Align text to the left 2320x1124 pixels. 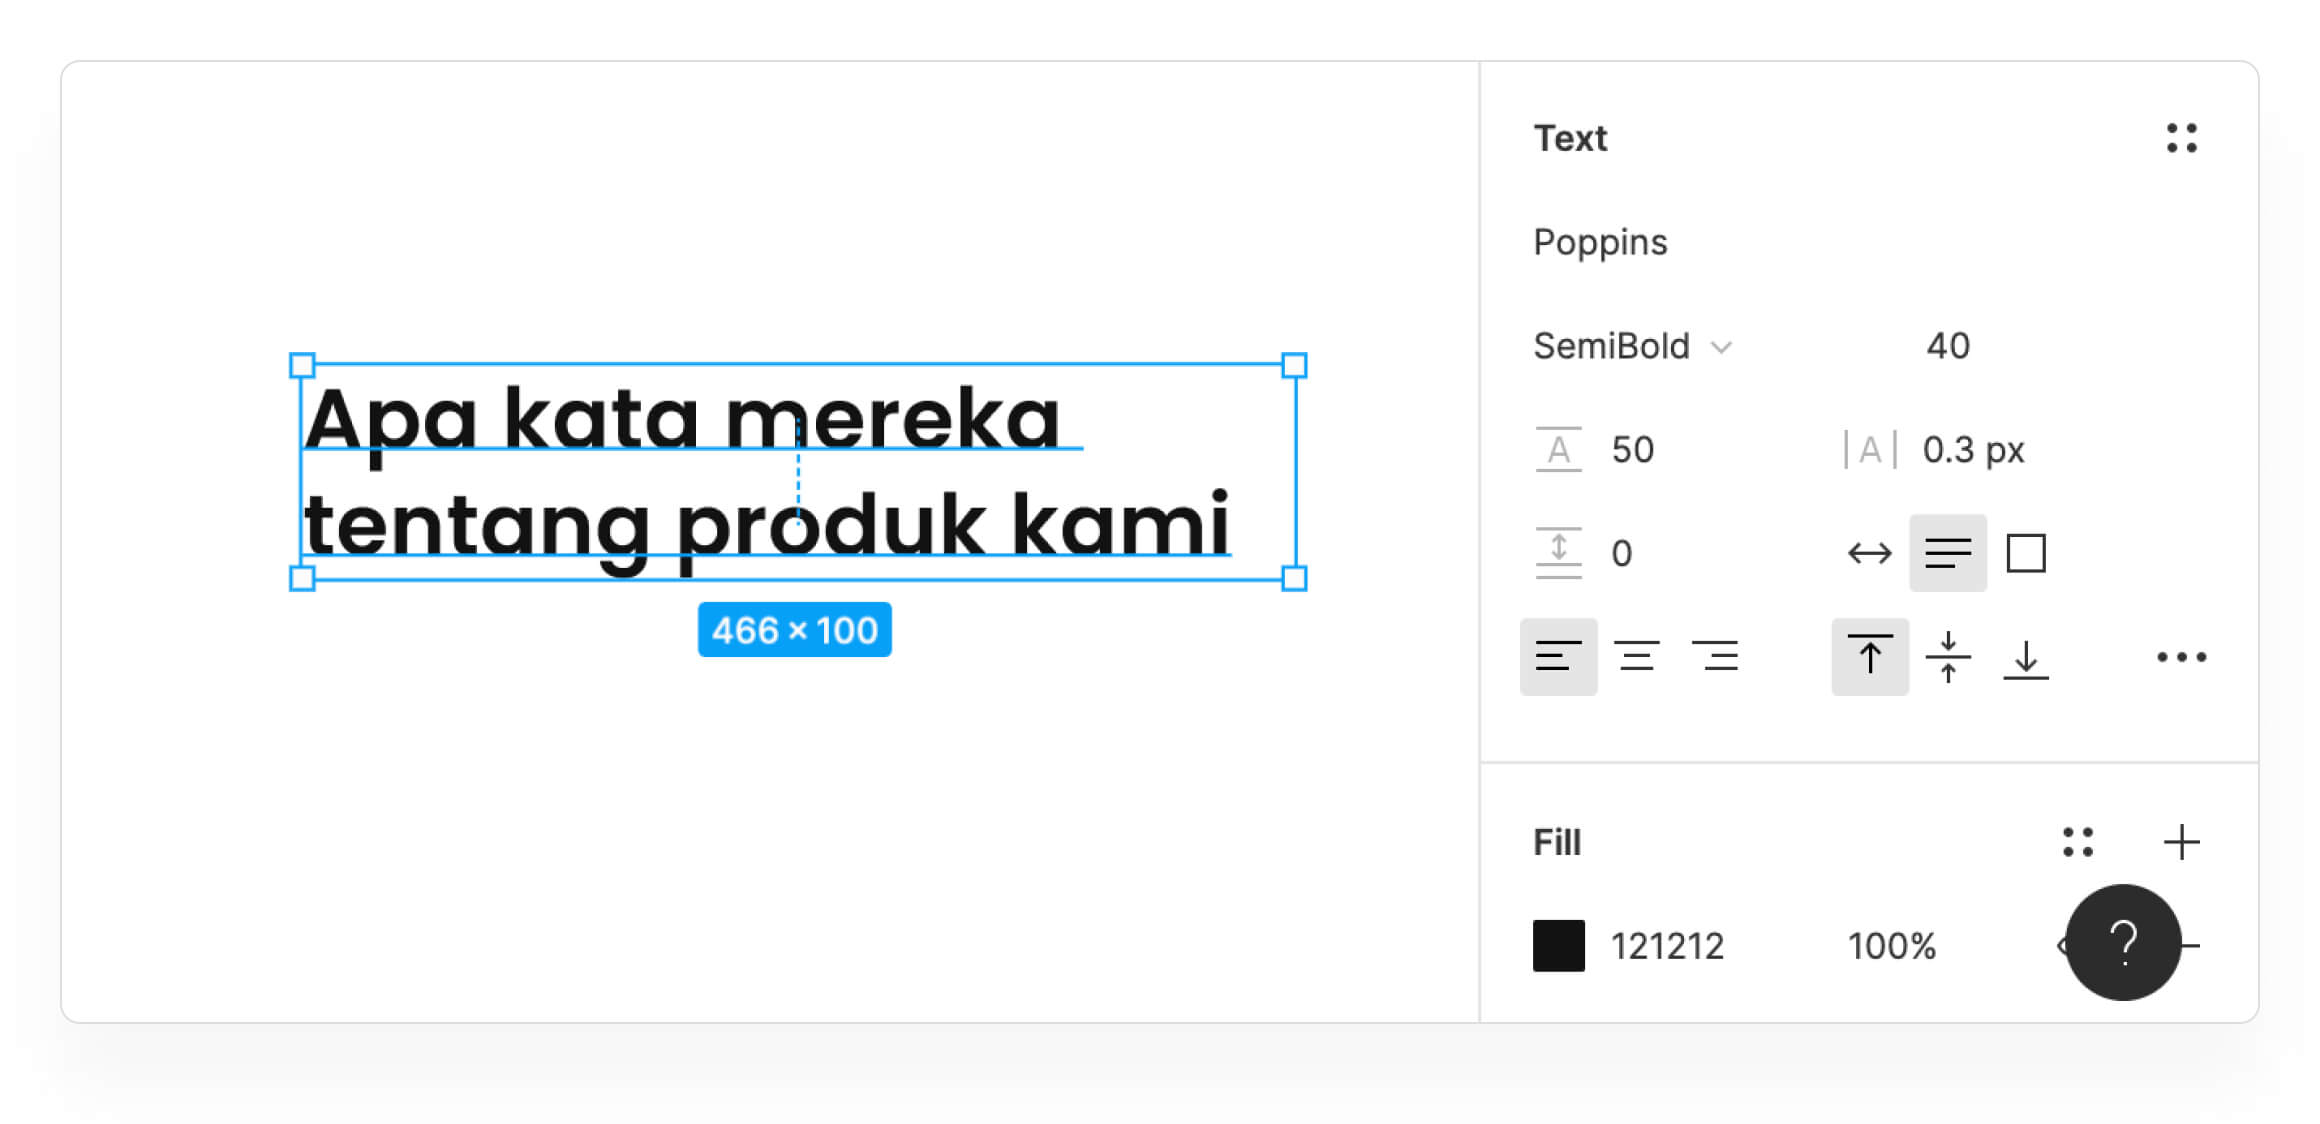click(1558, 657)
